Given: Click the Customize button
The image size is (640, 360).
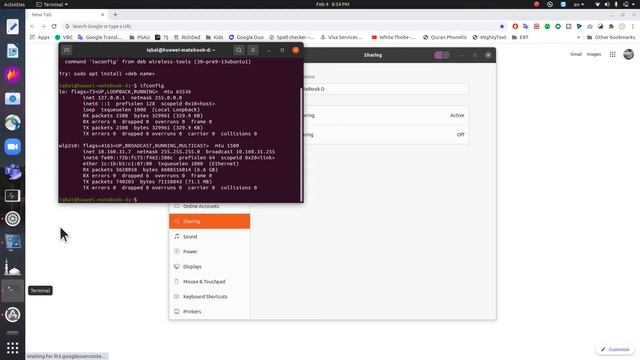Looking at the screenshot, I should (615, 349).
